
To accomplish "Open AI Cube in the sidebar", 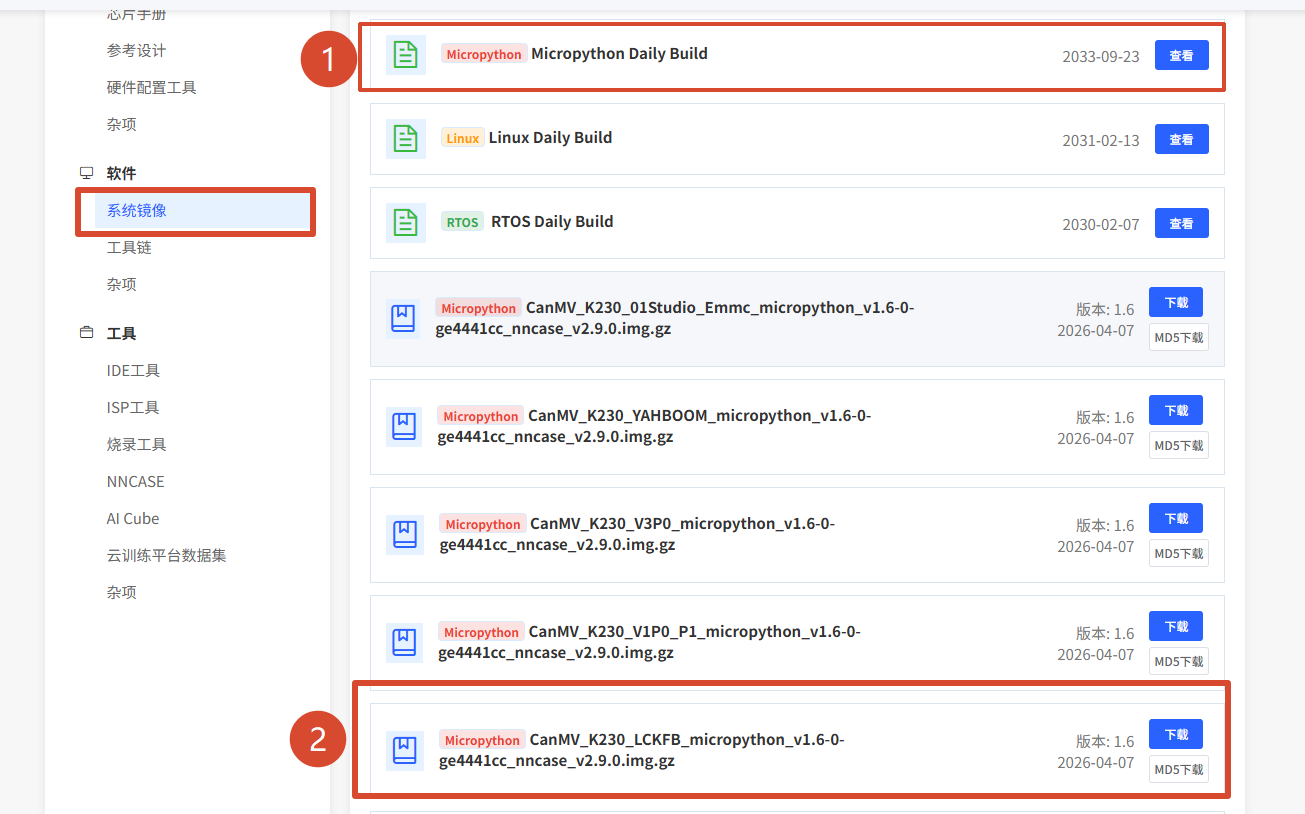I will click(x=133, y=519).
